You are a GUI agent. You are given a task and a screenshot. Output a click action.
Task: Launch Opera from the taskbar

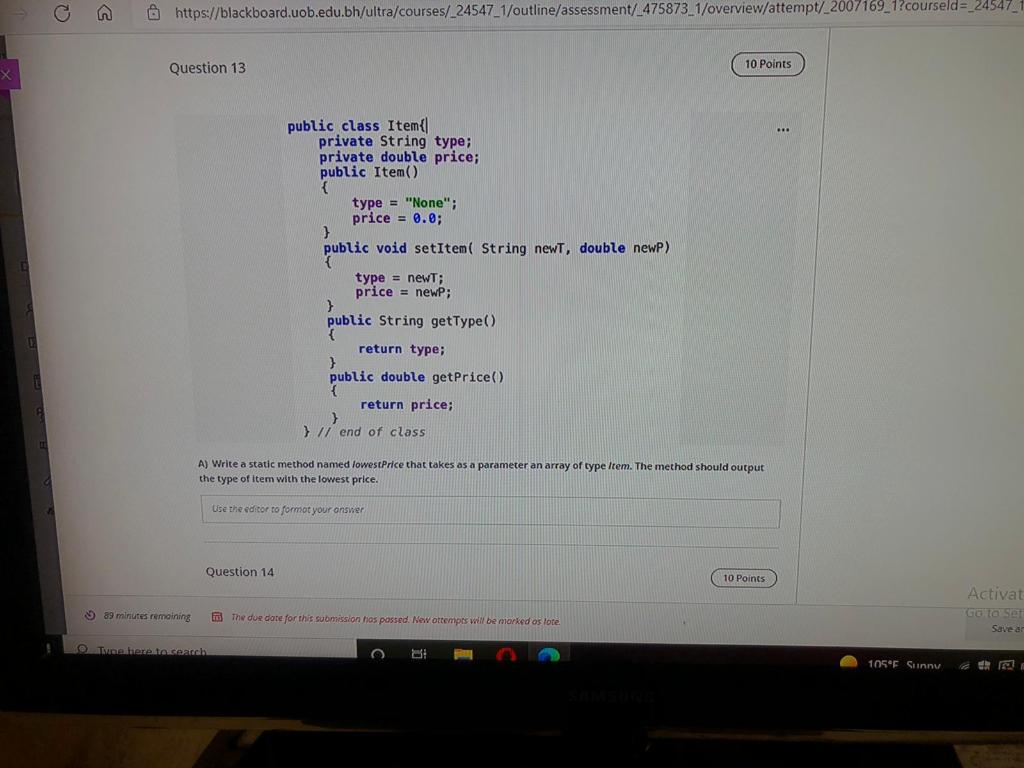[x=507, y=655]
